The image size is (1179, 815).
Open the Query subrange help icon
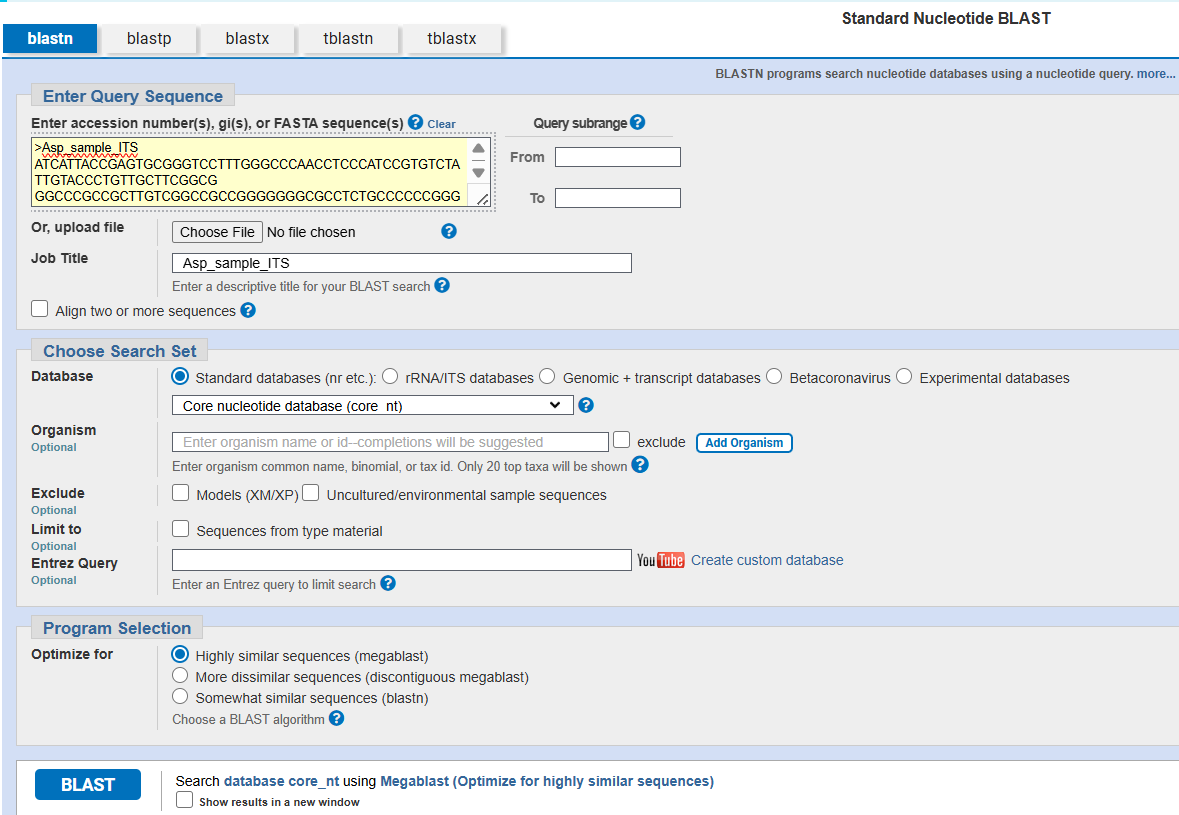pyautogui.click(x=638, y=122)
